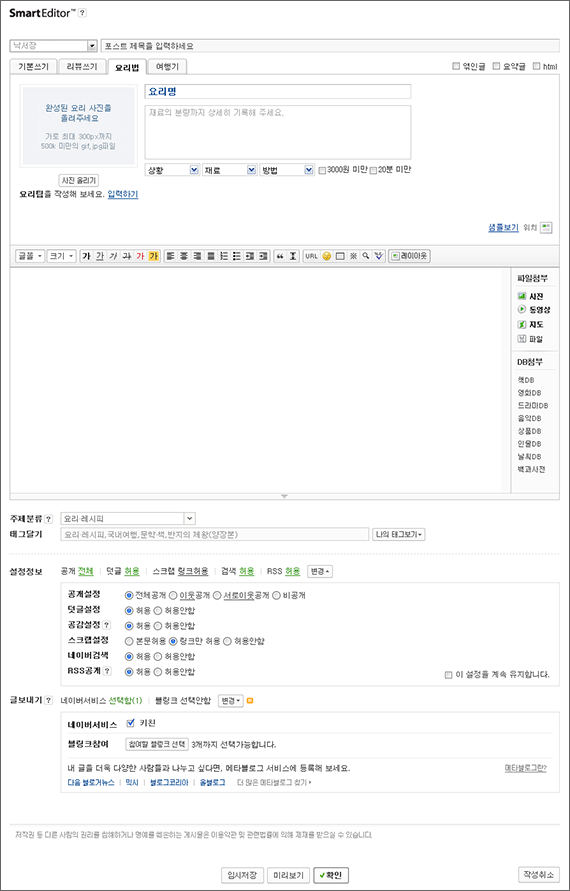Viewport: 570px width, 891px height.
Task: Open the 글꼴 font dropdown
Action: pyautogui.click(x=31, y=256)
